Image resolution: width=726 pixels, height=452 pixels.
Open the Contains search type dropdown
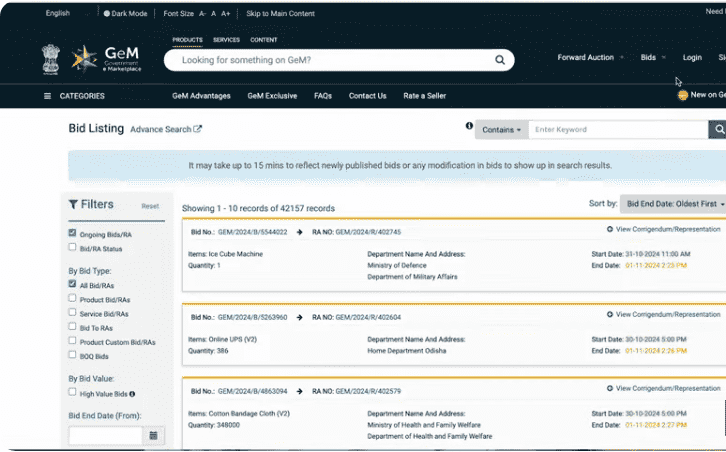pyautogui.click(x=500, y=130)
